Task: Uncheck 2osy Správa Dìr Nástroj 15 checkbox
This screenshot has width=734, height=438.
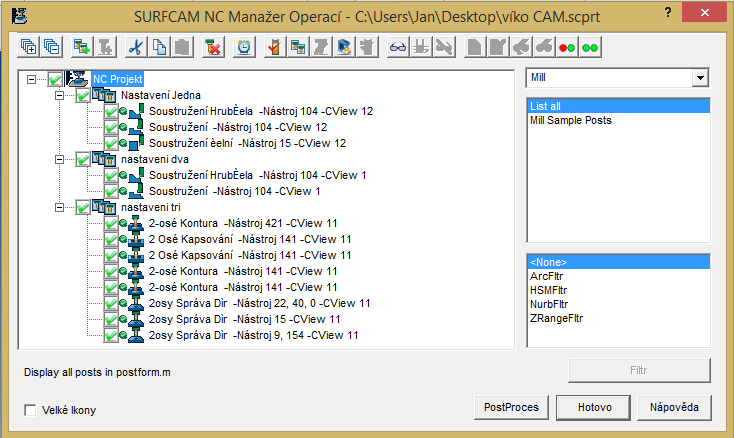Action: (111, 320)
